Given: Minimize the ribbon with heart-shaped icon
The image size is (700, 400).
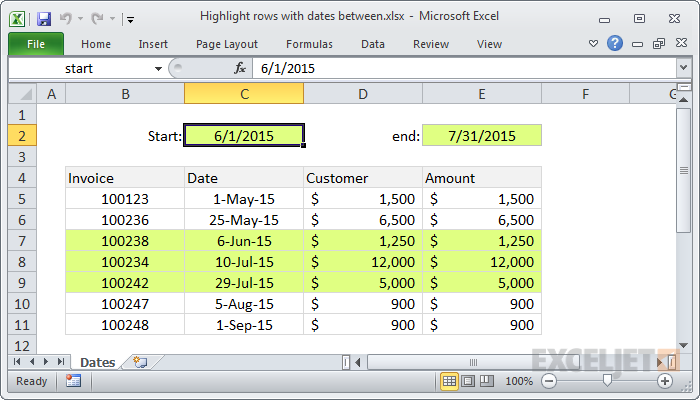Looking at the screenshot, I should [593, 44].
